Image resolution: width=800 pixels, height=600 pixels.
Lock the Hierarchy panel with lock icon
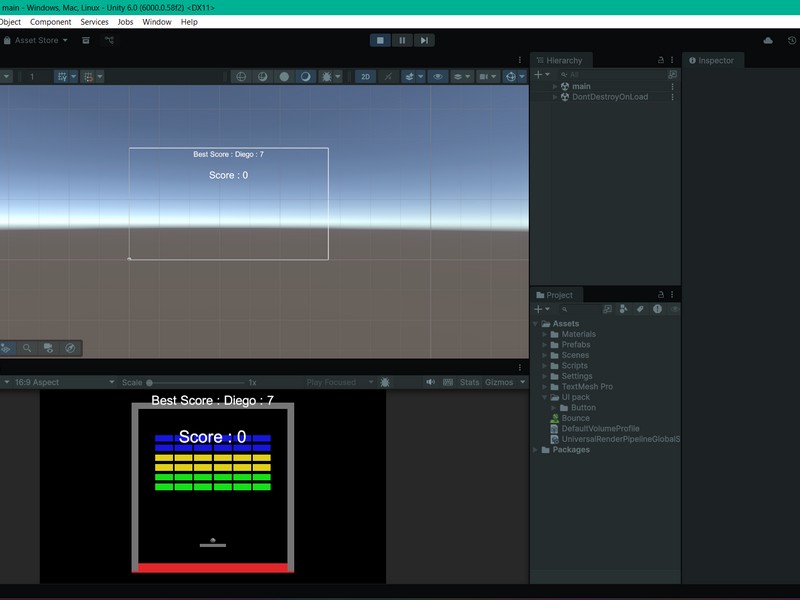tap(660, 60)
